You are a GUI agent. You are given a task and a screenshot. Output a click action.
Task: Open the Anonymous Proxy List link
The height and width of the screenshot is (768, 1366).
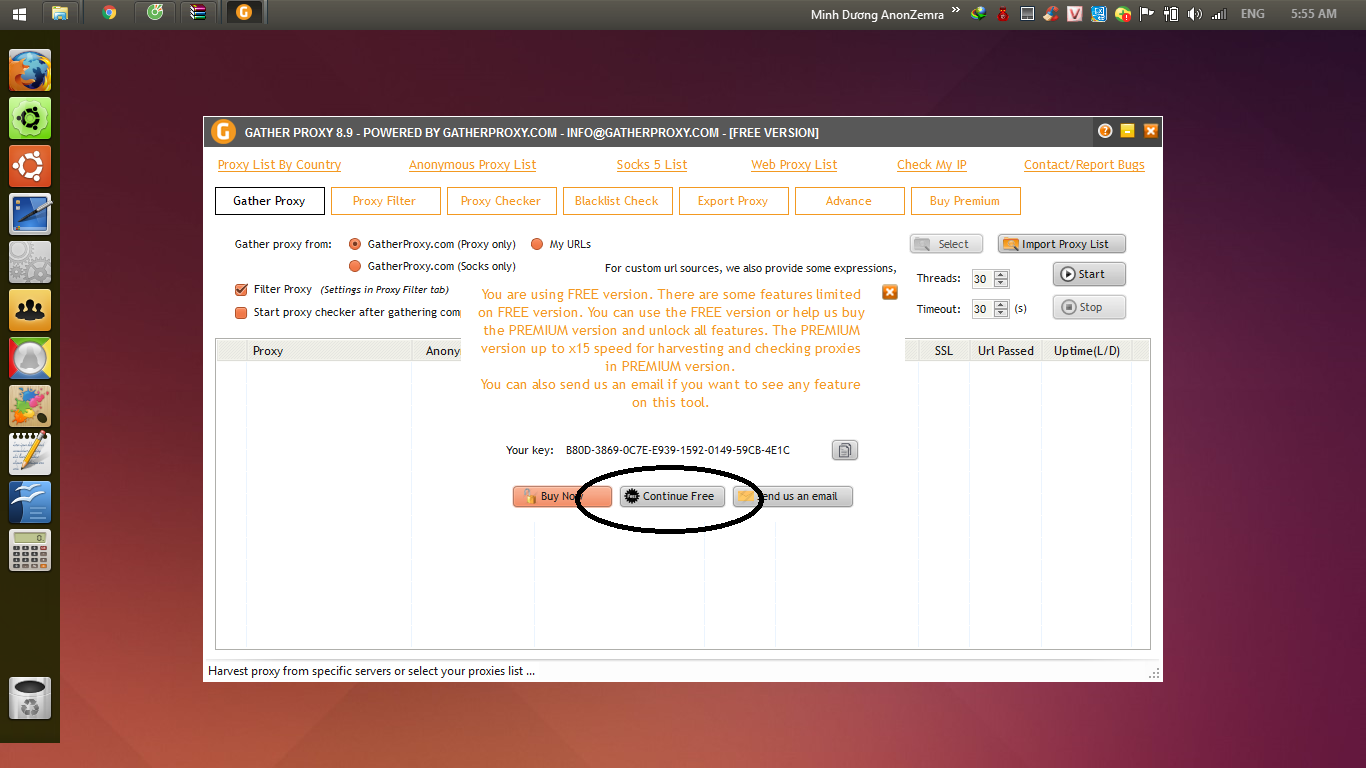click(x=472, y=165)
